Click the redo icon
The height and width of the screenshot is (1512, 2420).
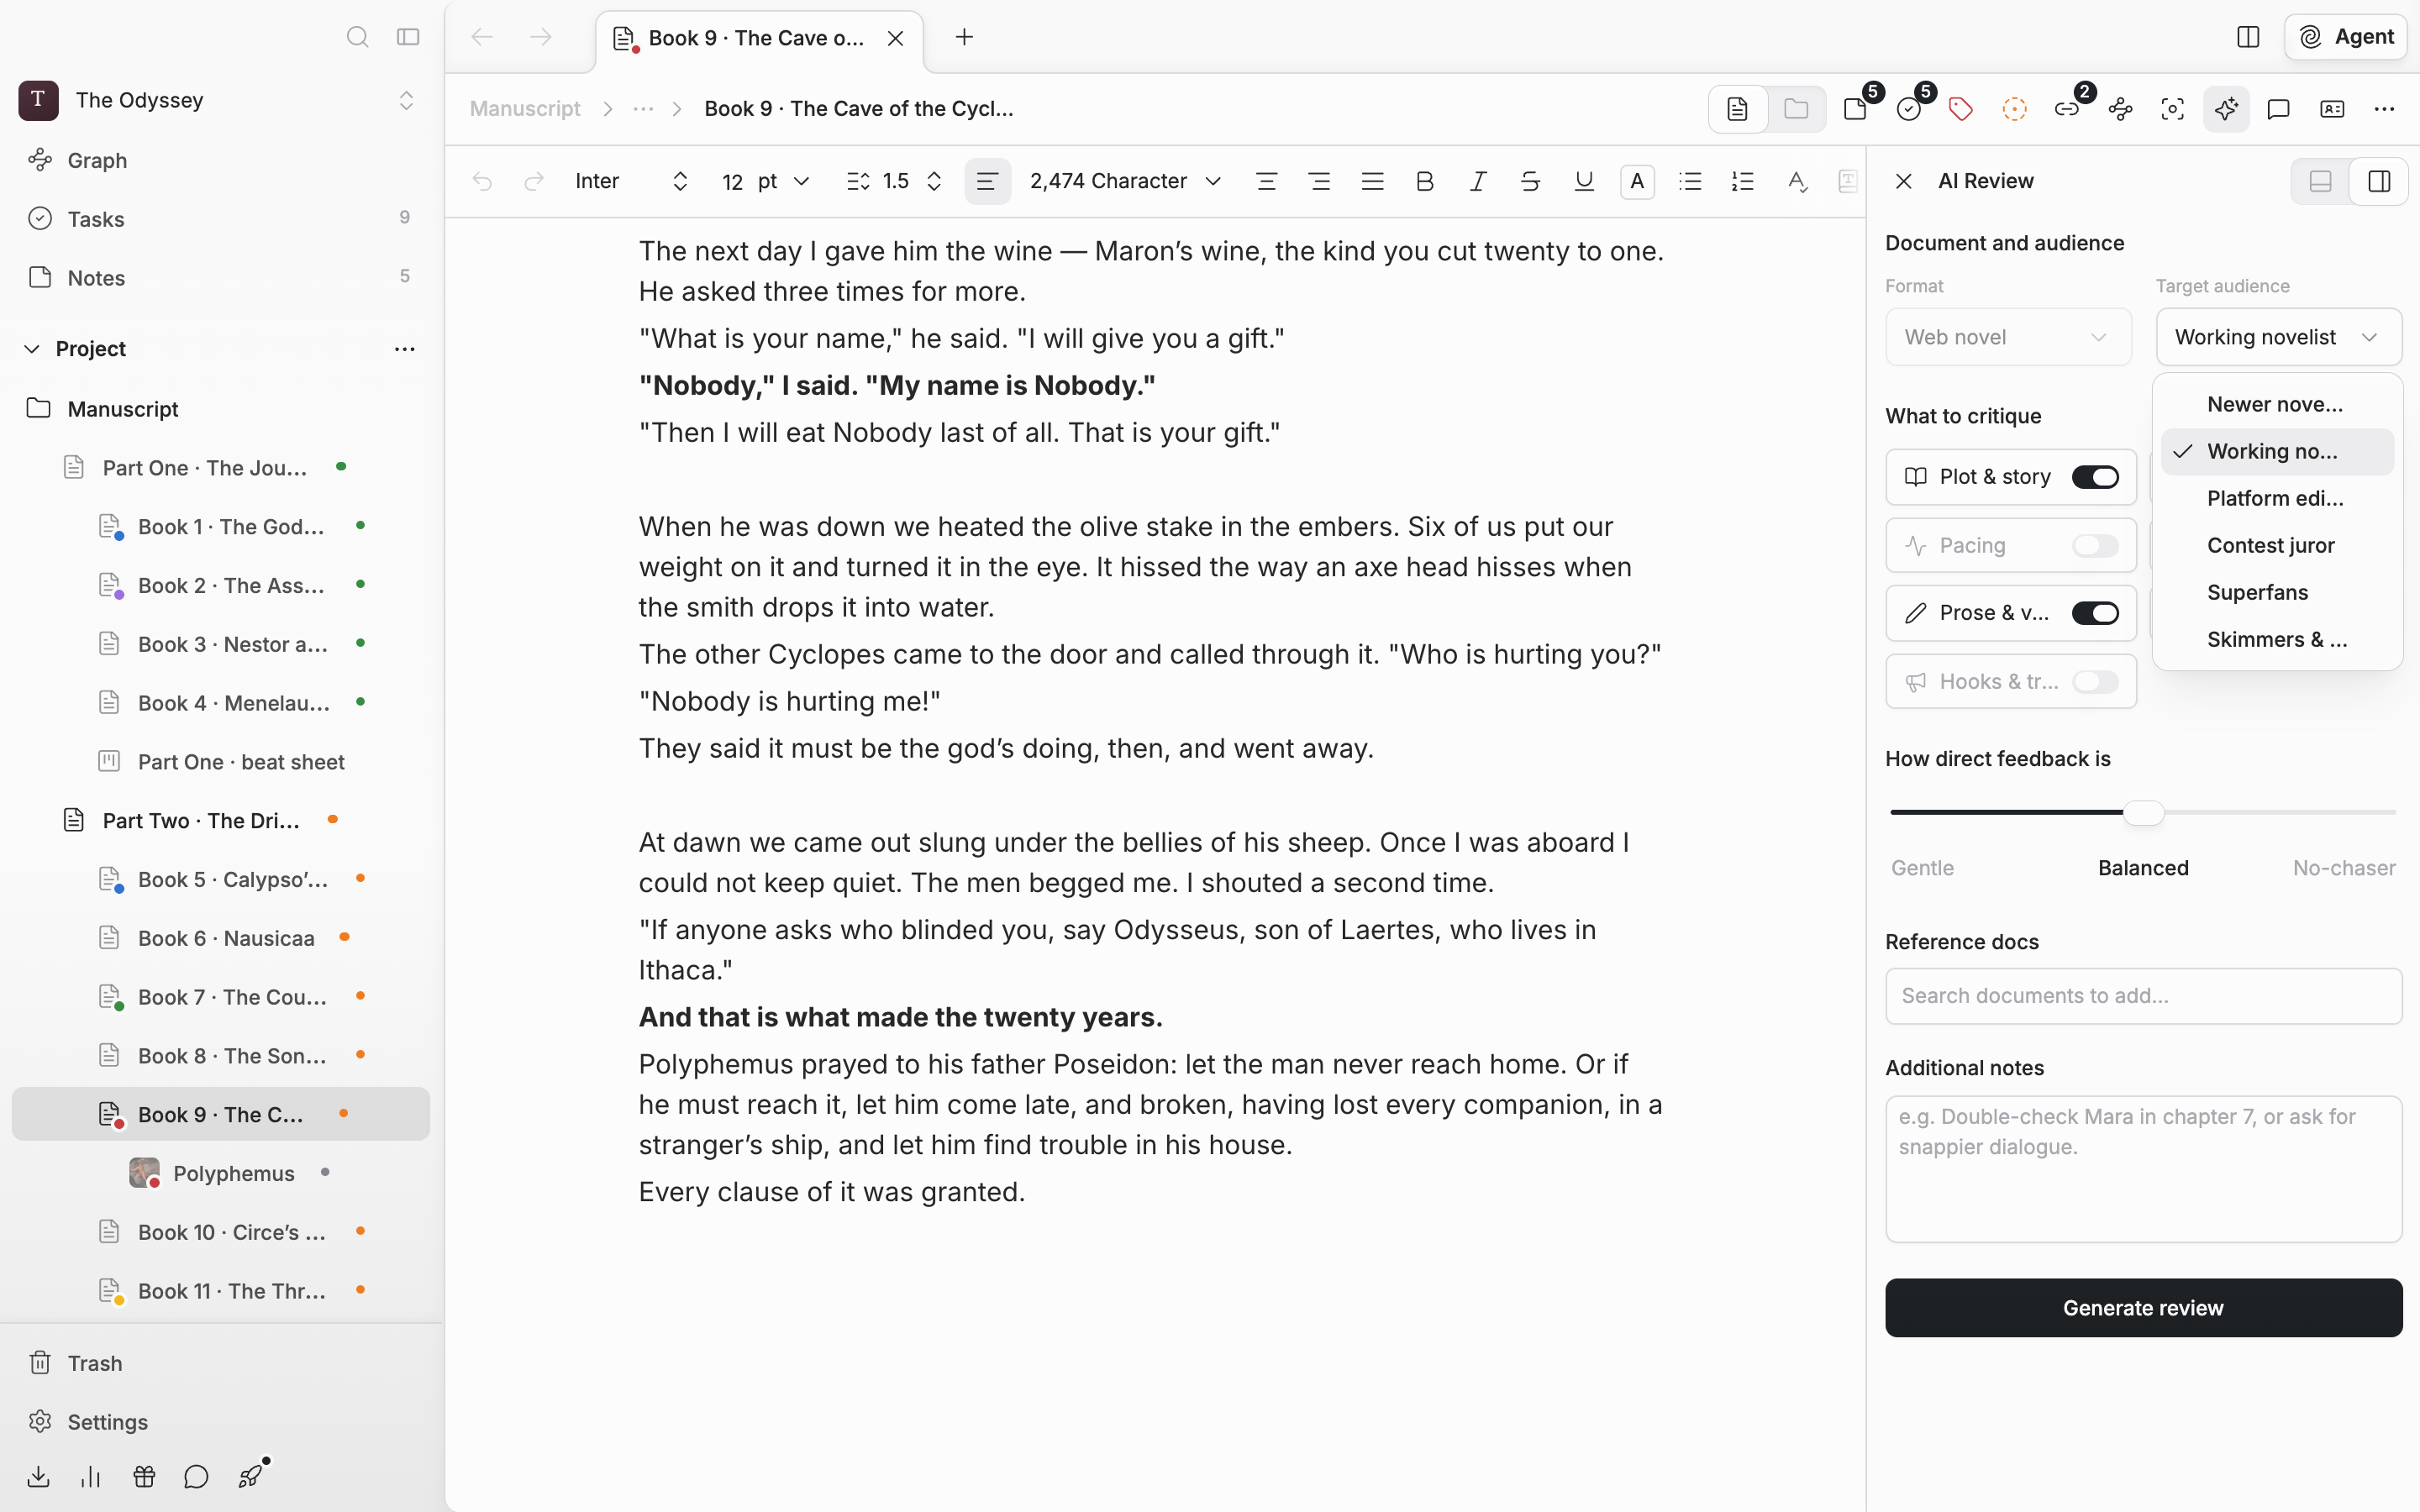534,181
